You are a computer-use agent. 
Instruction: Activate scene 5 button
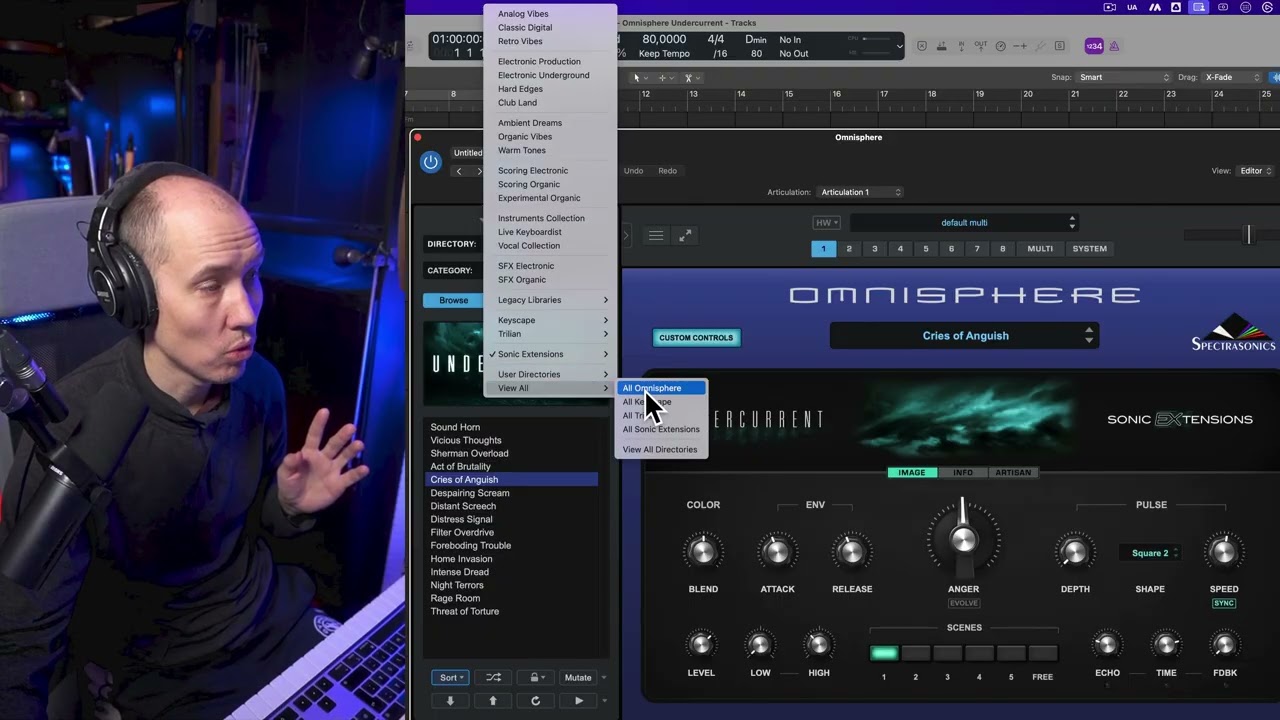(x=1011, y=653)
